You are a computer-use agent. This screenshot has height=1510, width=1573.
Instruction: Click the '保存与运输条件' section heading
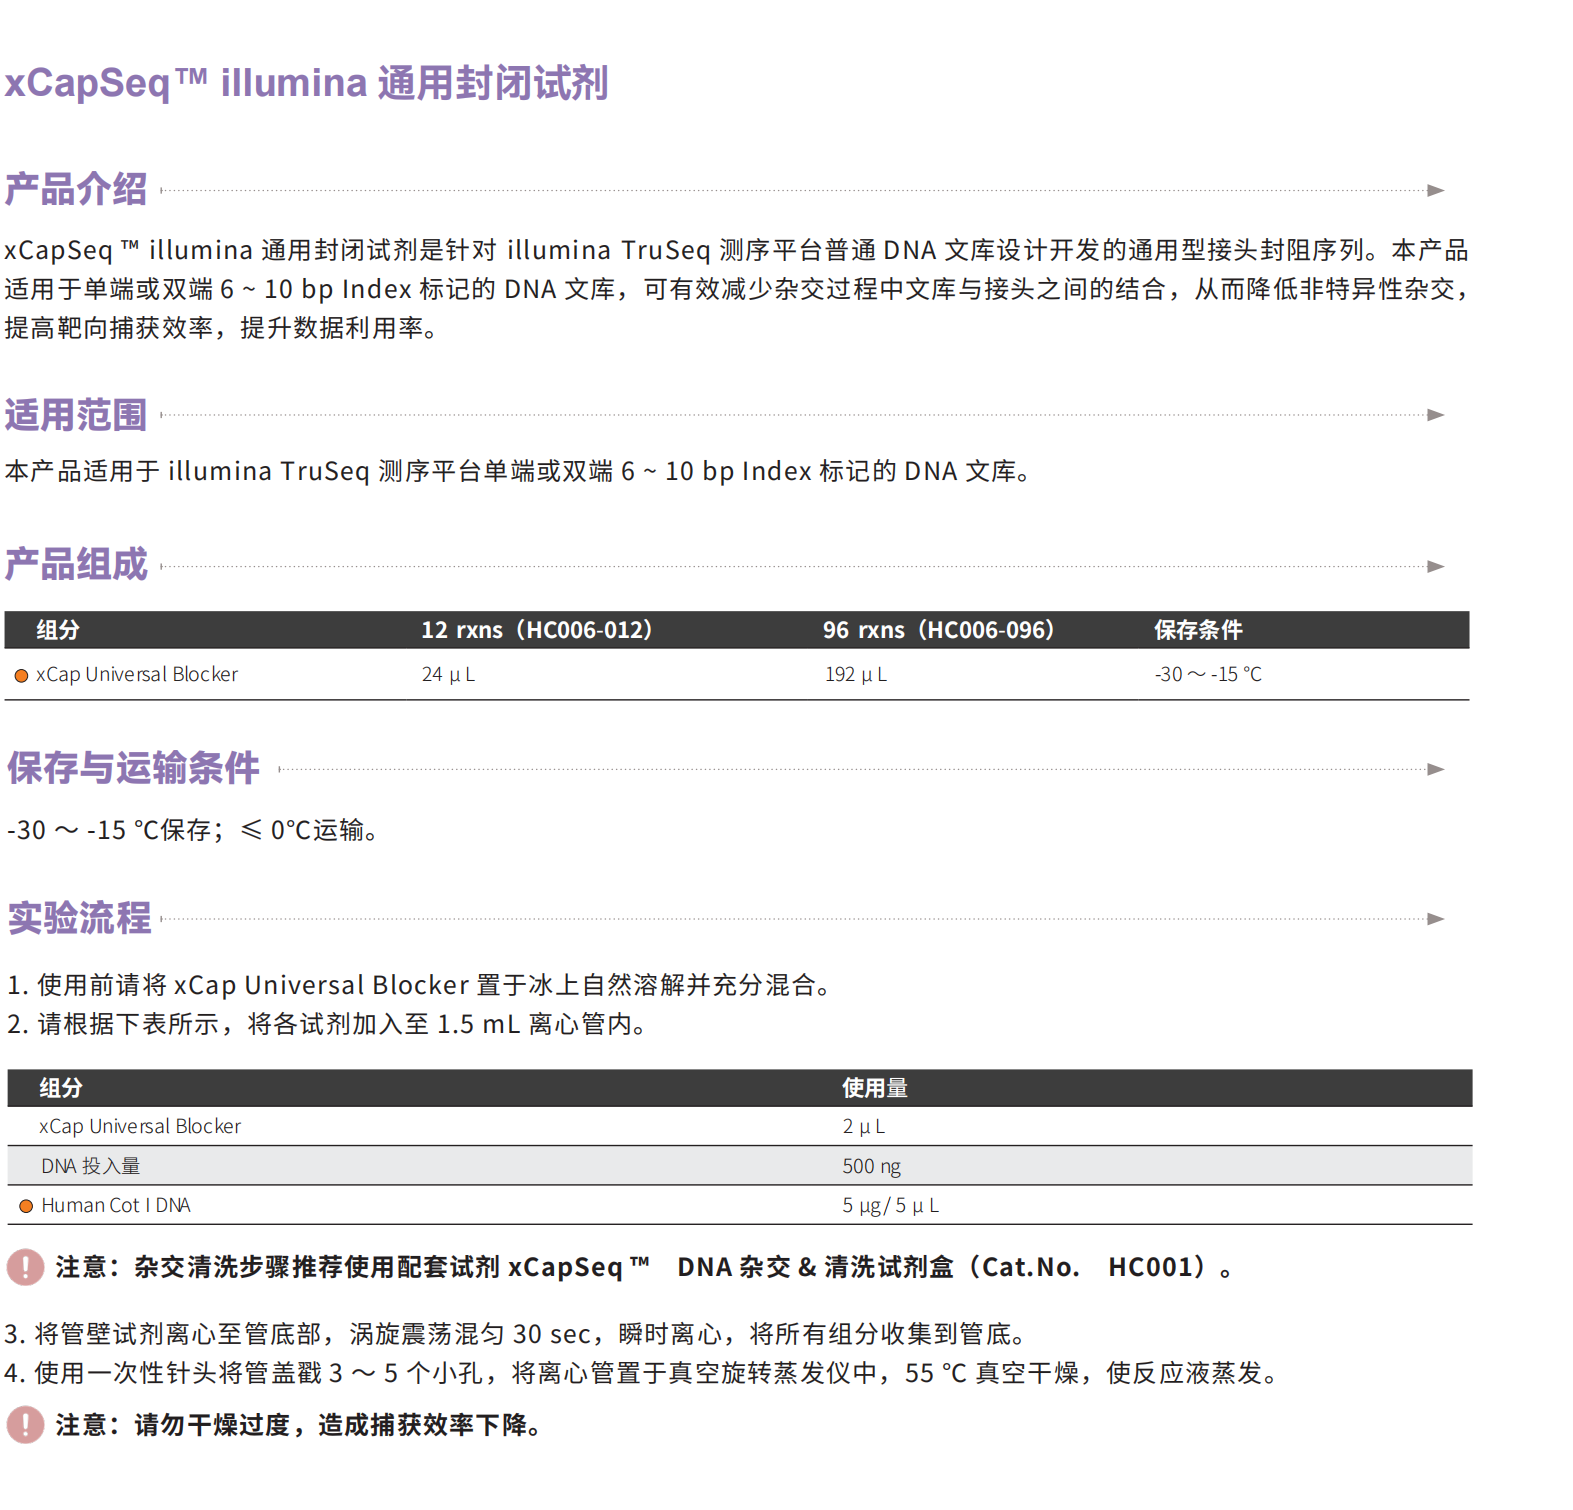[133, 768]
